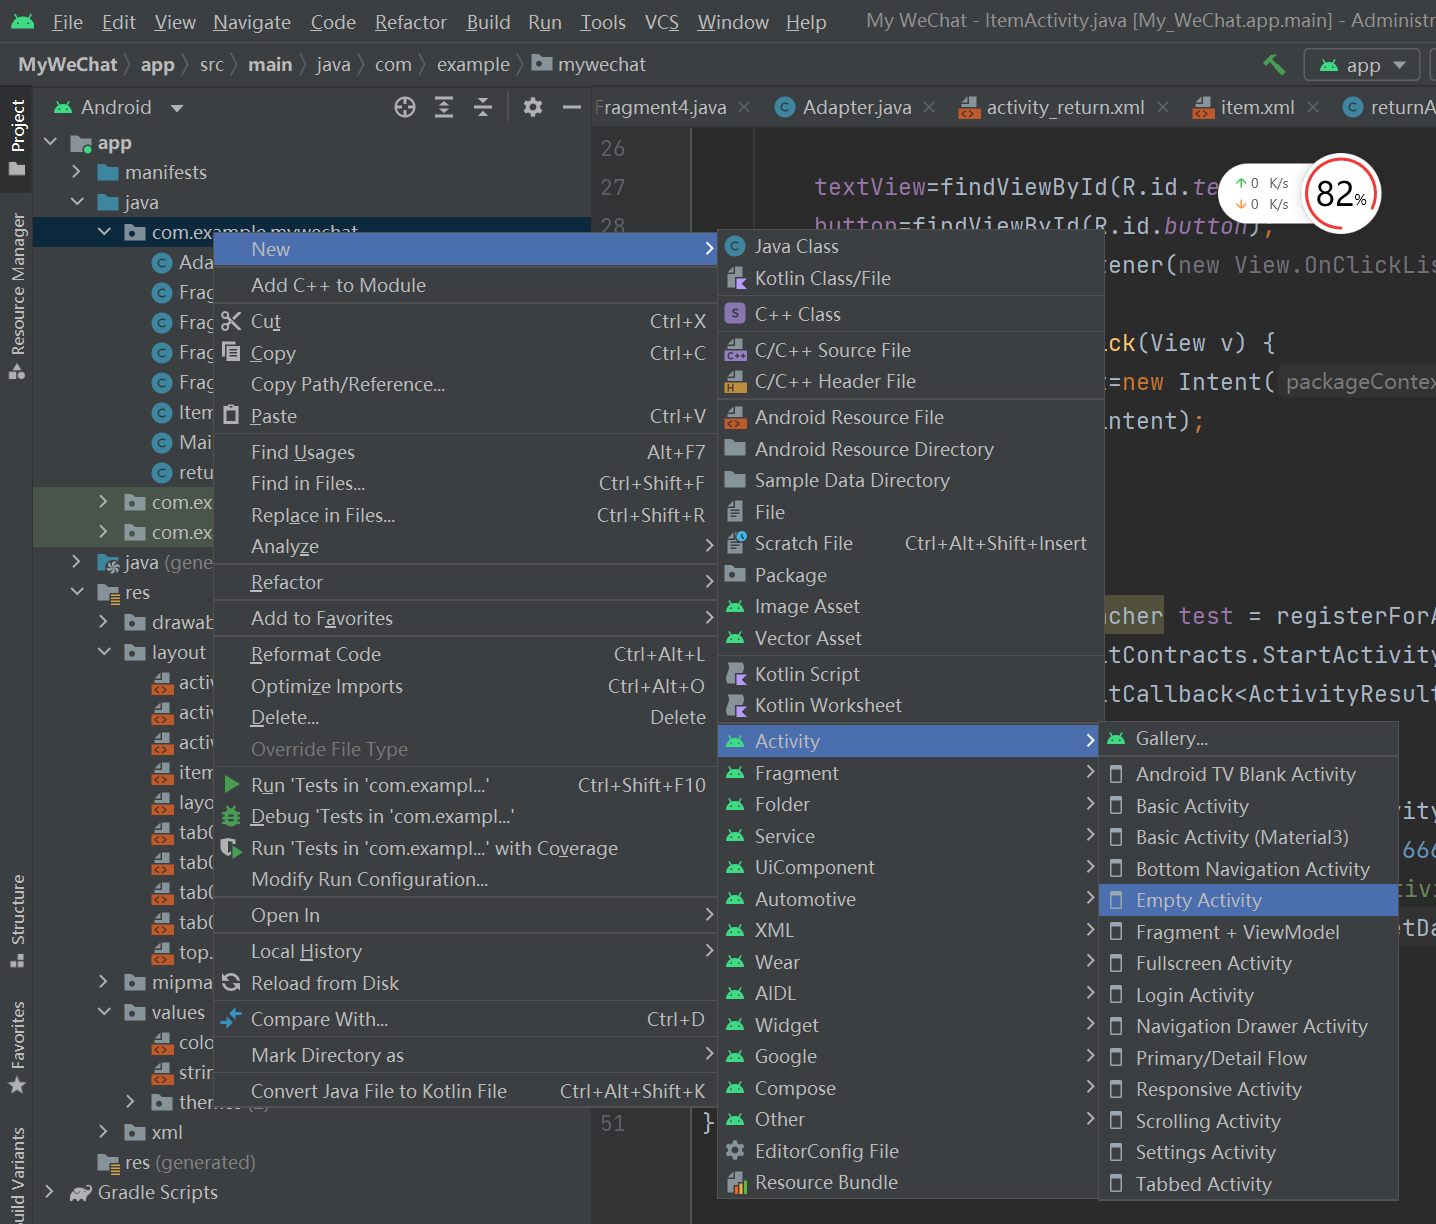This screenshot has height=1224, width=1436.
Task: Click Optimize Imports entry
Action: [x=466, y=686]
